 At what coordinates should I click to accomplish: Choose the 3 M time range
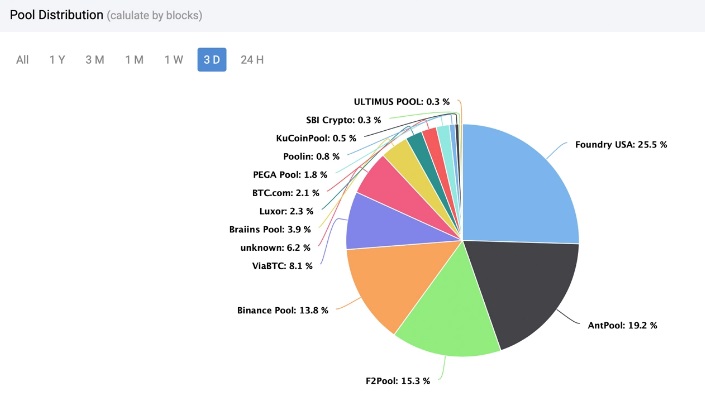point(95,60)
